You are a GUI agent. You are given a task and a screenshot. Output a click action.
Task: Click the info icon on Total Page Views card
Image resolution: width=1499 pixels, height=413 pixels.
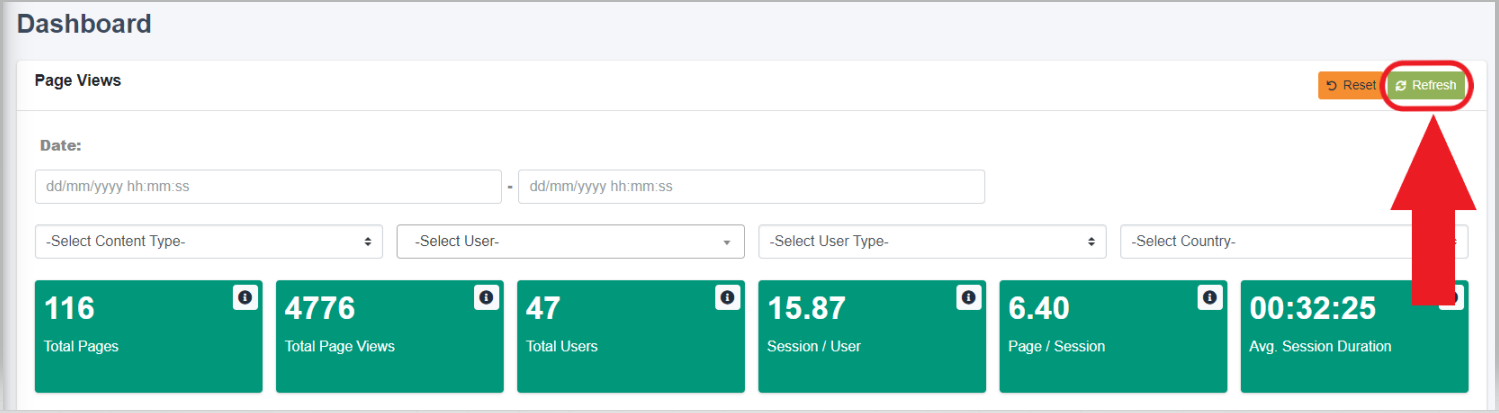(486, 297)
